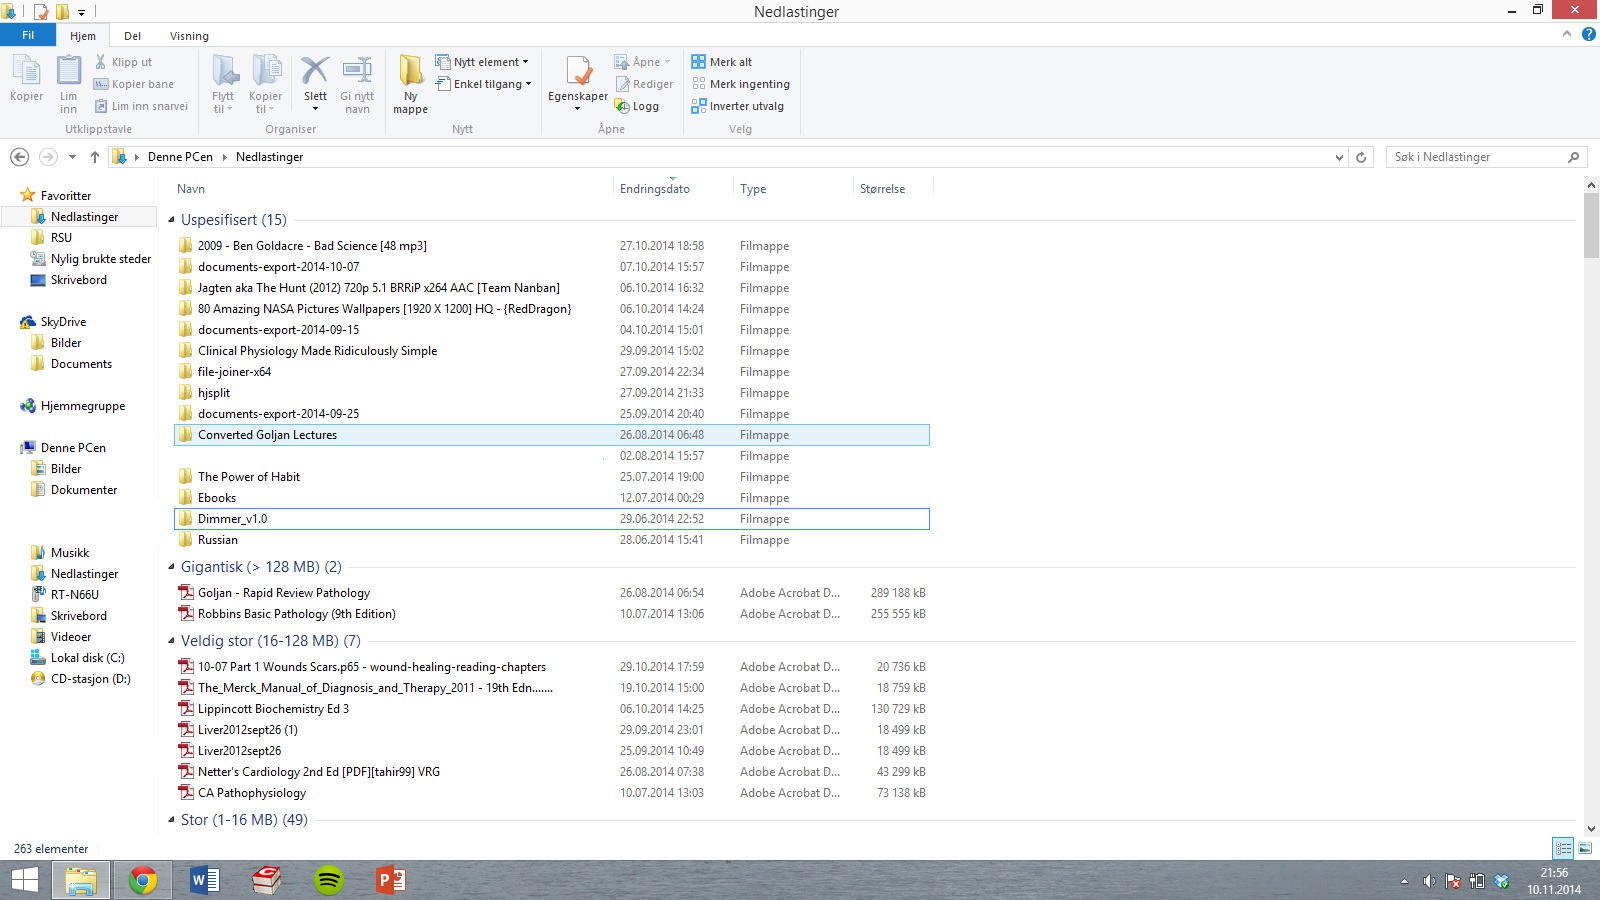Click the Windows Start button
The image size is (1600, 900).
24,880
